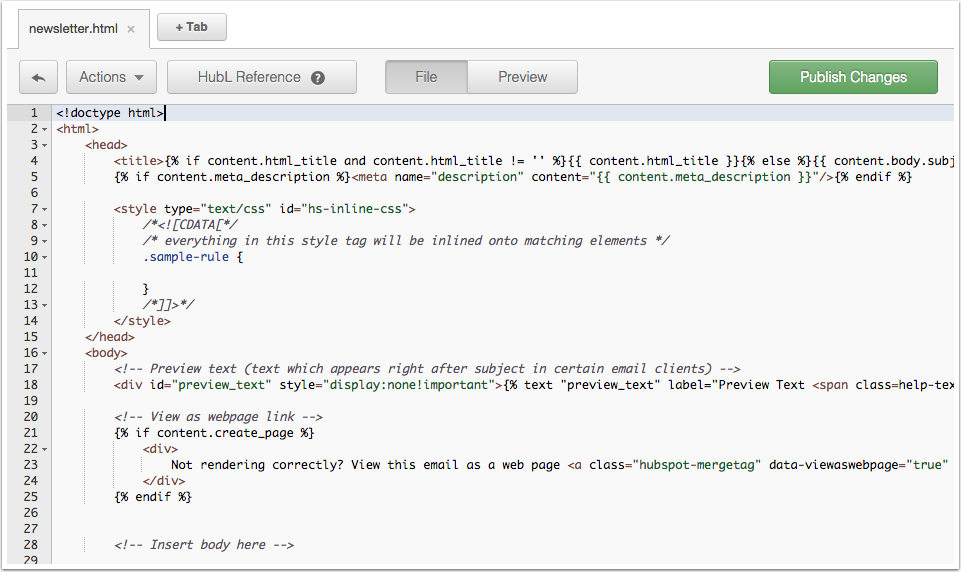
Task: Switch to the File view
Action: pyautogui.click(x=426, y=77)
